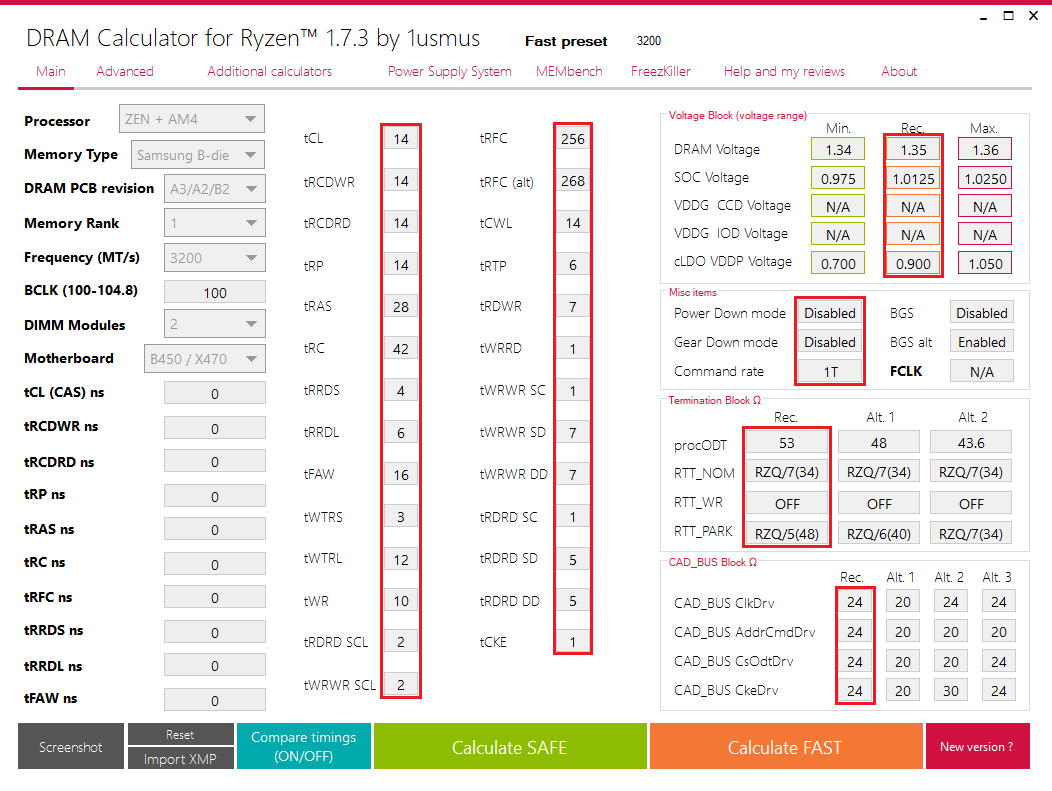Viewport: 1052px width, 791px height.
Task: Click the Screenshot button
Action: pyautogui.click(x=70, y=746)
